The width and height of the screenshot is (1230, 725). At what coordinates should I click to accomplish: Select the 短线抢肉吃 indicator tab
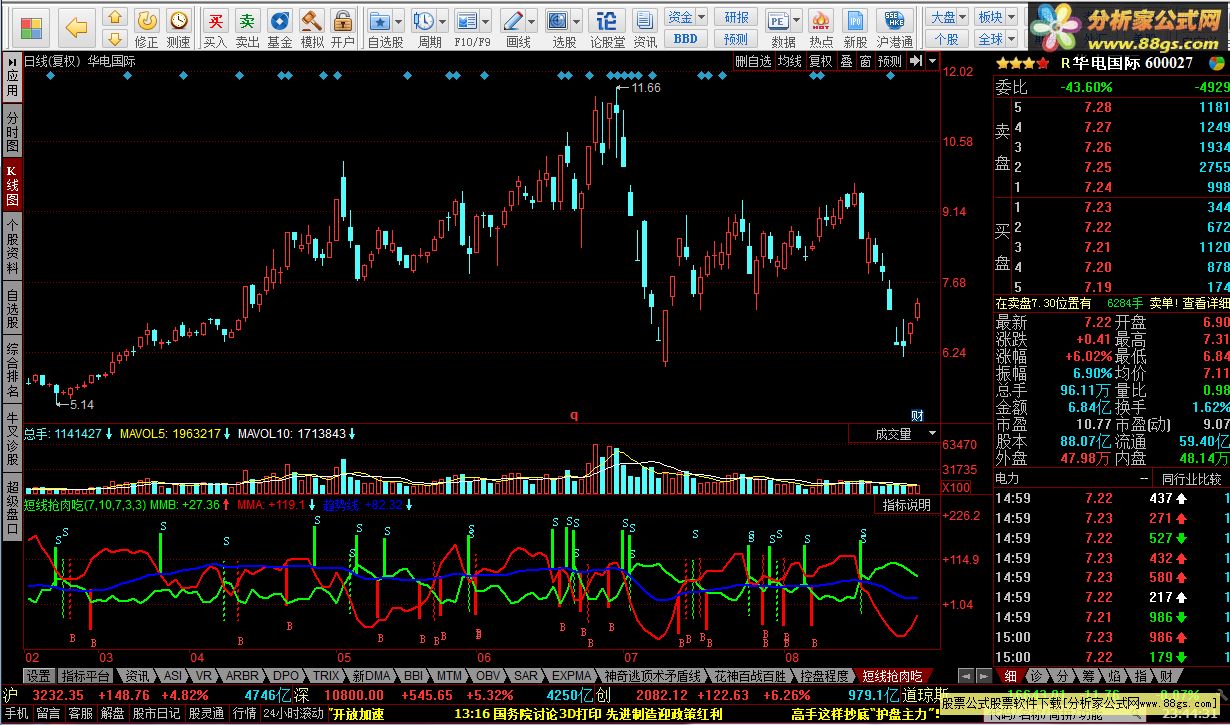coord(895,676)
